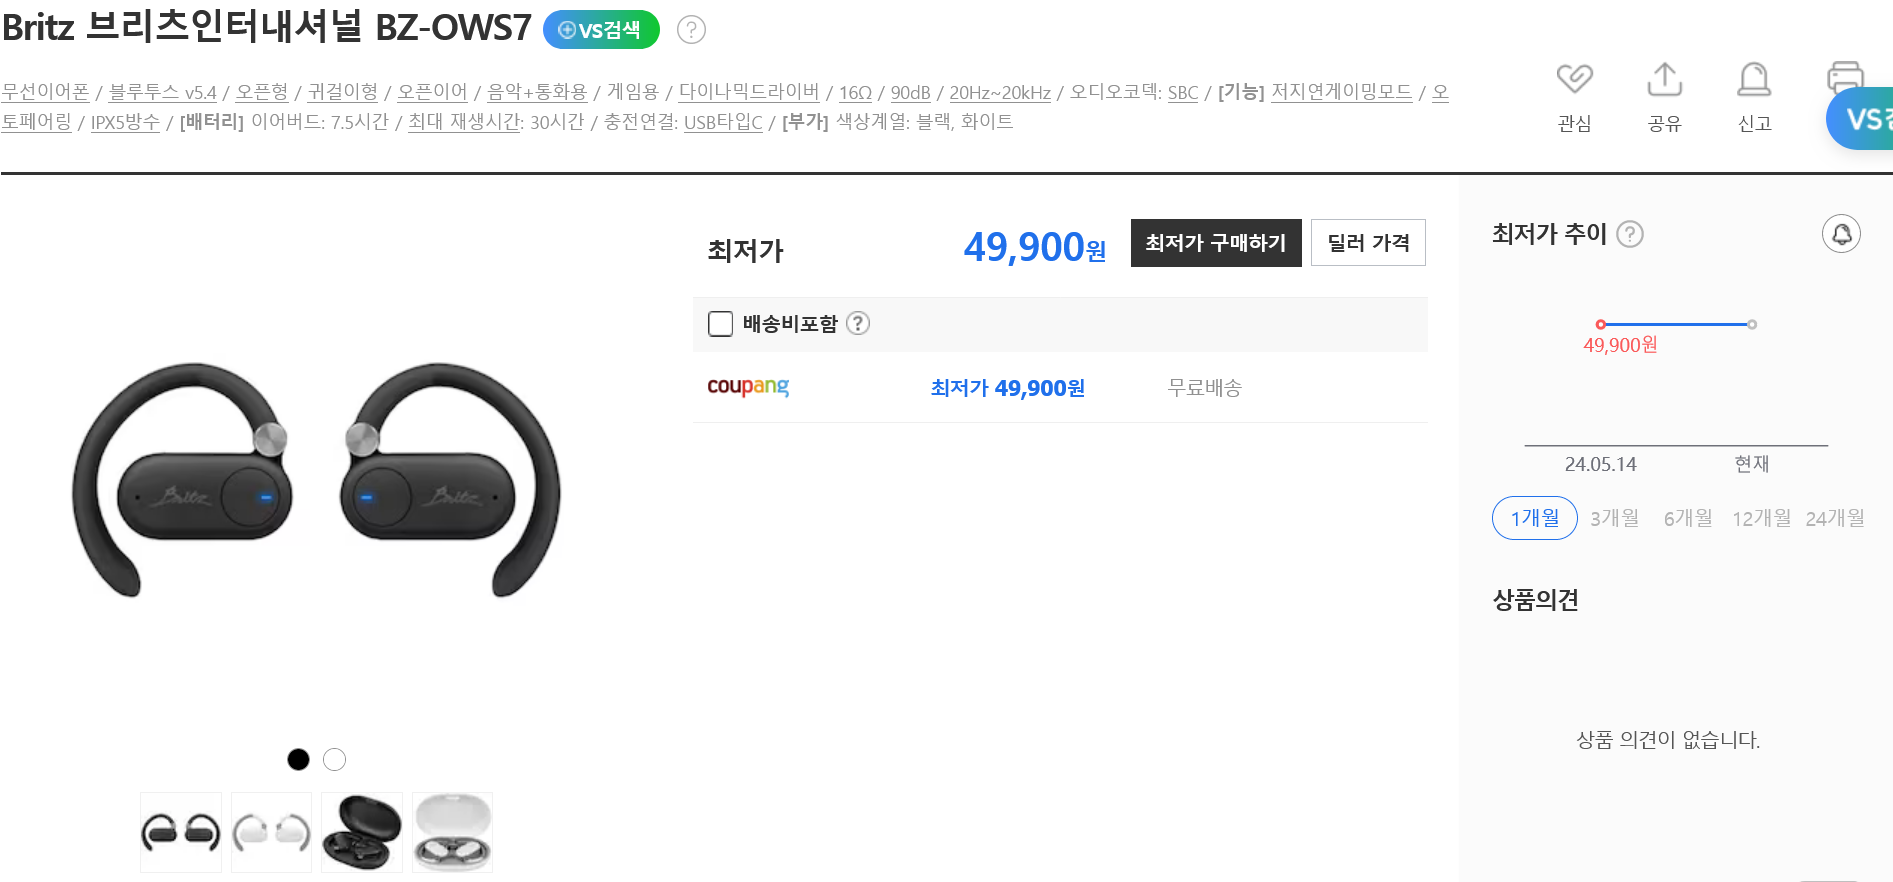Open the 귀걸이형 spec link
1893x882 pixels.
tap(343, 92)
